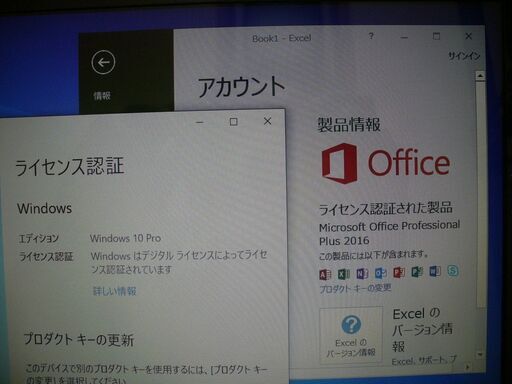Go back using Excel backstage arrow
The width and height of the screenshot is (512, 384).
coord(103,62)
